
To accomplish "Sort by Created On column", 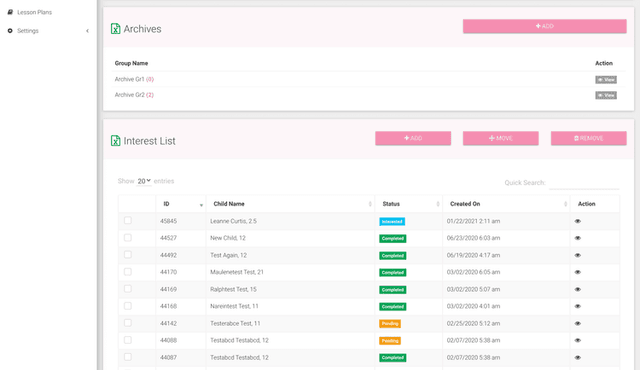I will coord(506,204).
